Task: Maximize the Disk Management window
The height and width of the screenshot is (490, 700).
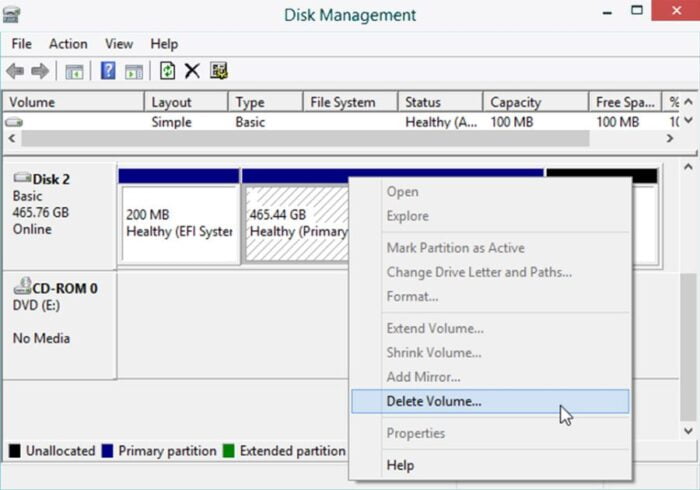Action: [x=637, y=11]
